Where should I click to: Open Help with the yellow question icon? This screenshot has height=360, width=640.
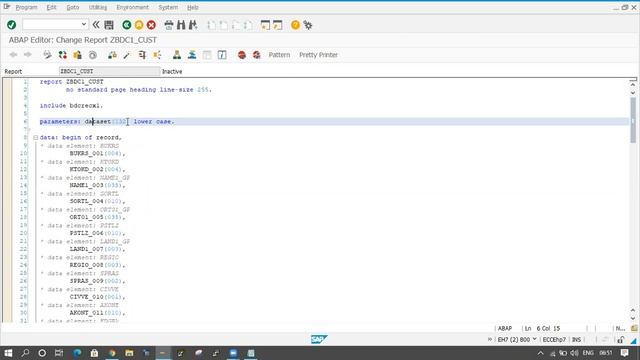295,25
